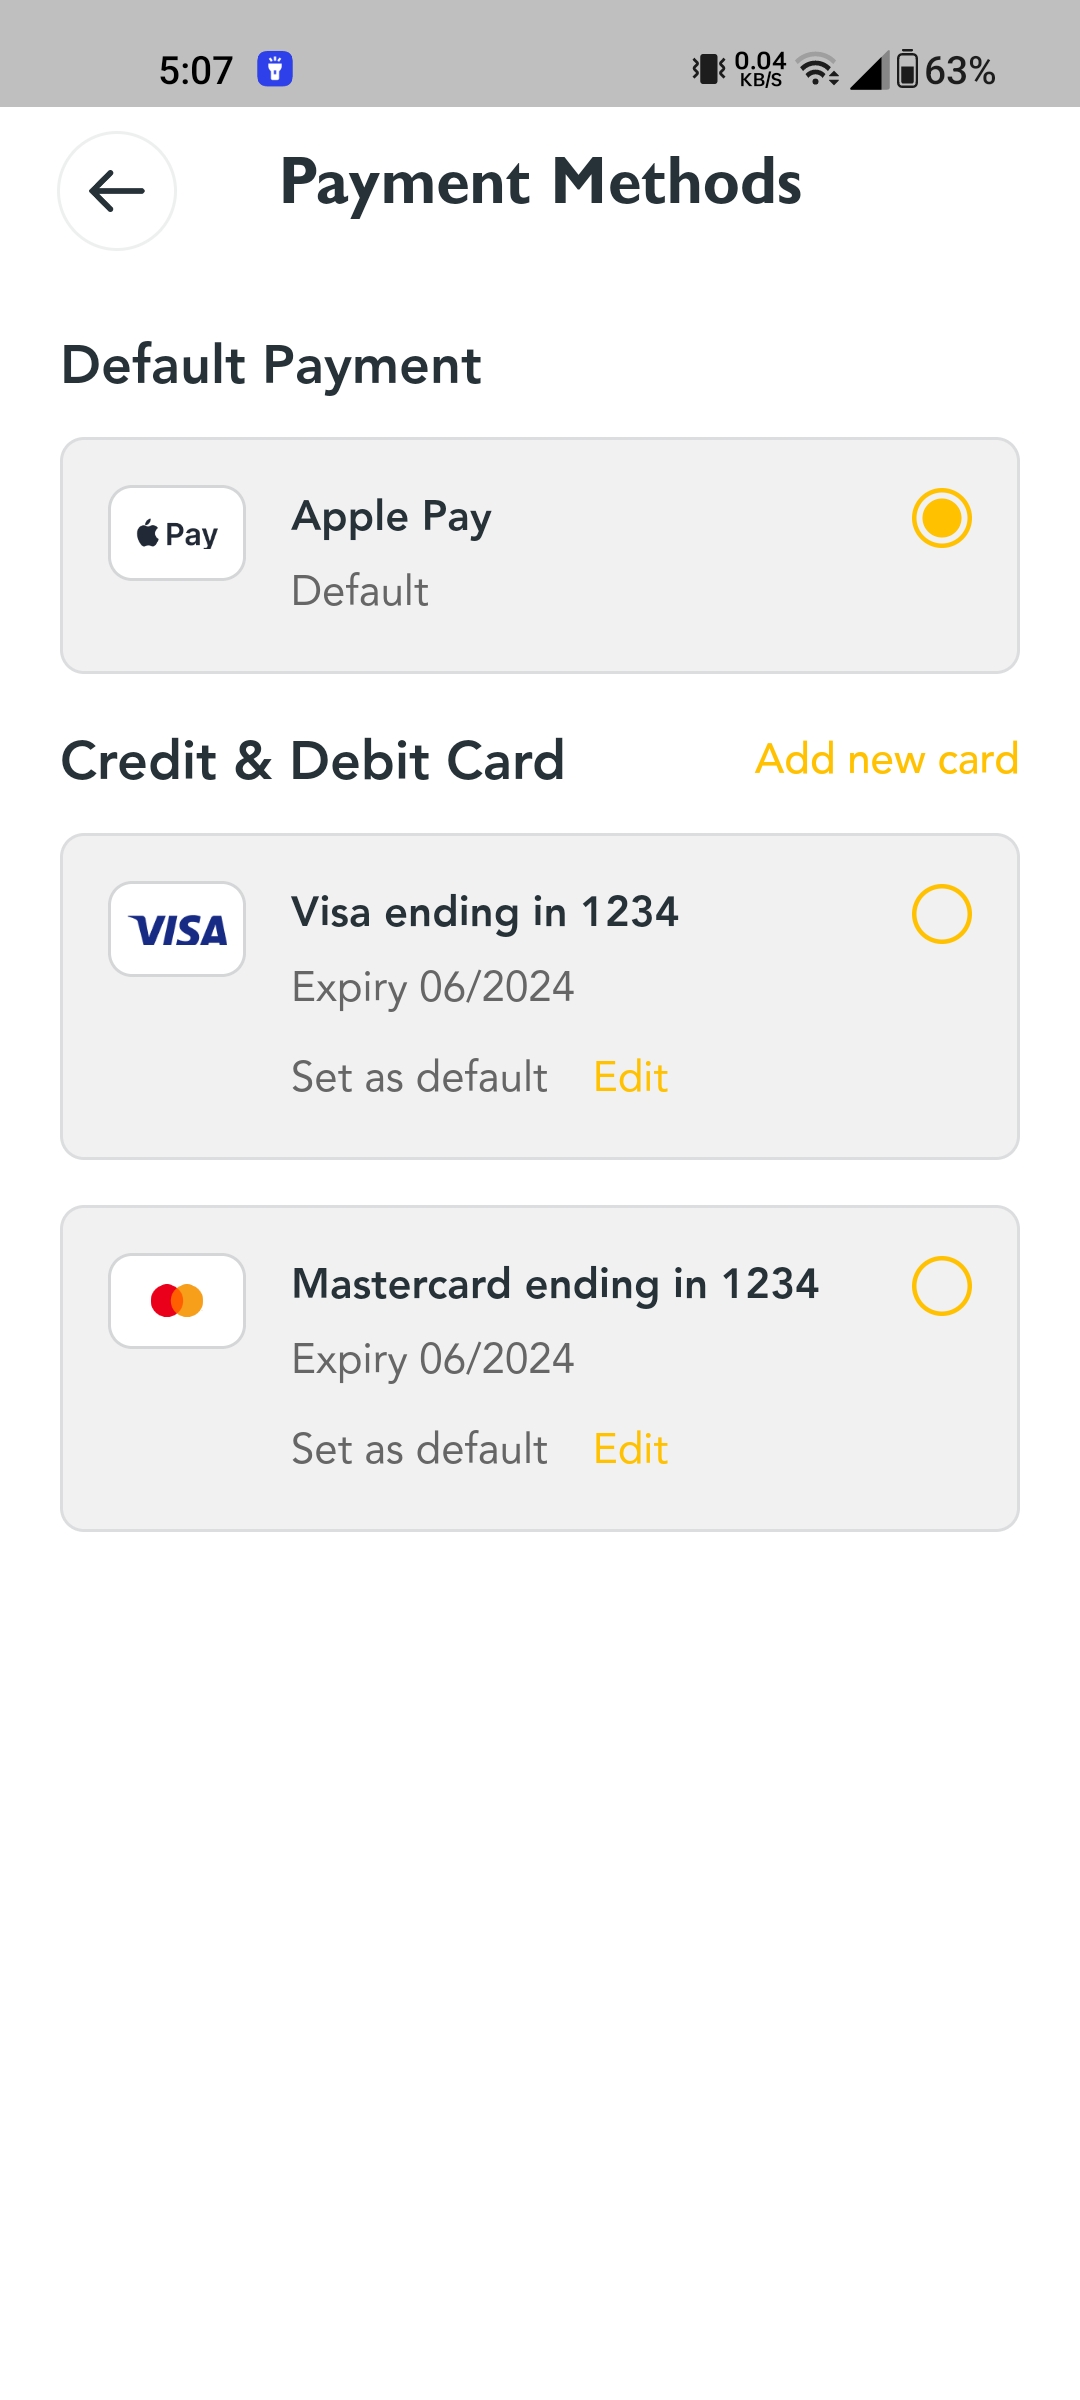Edit the Mastercard details
Viewport: 1080px width, 2400px height.
(x=630, y=1450)
